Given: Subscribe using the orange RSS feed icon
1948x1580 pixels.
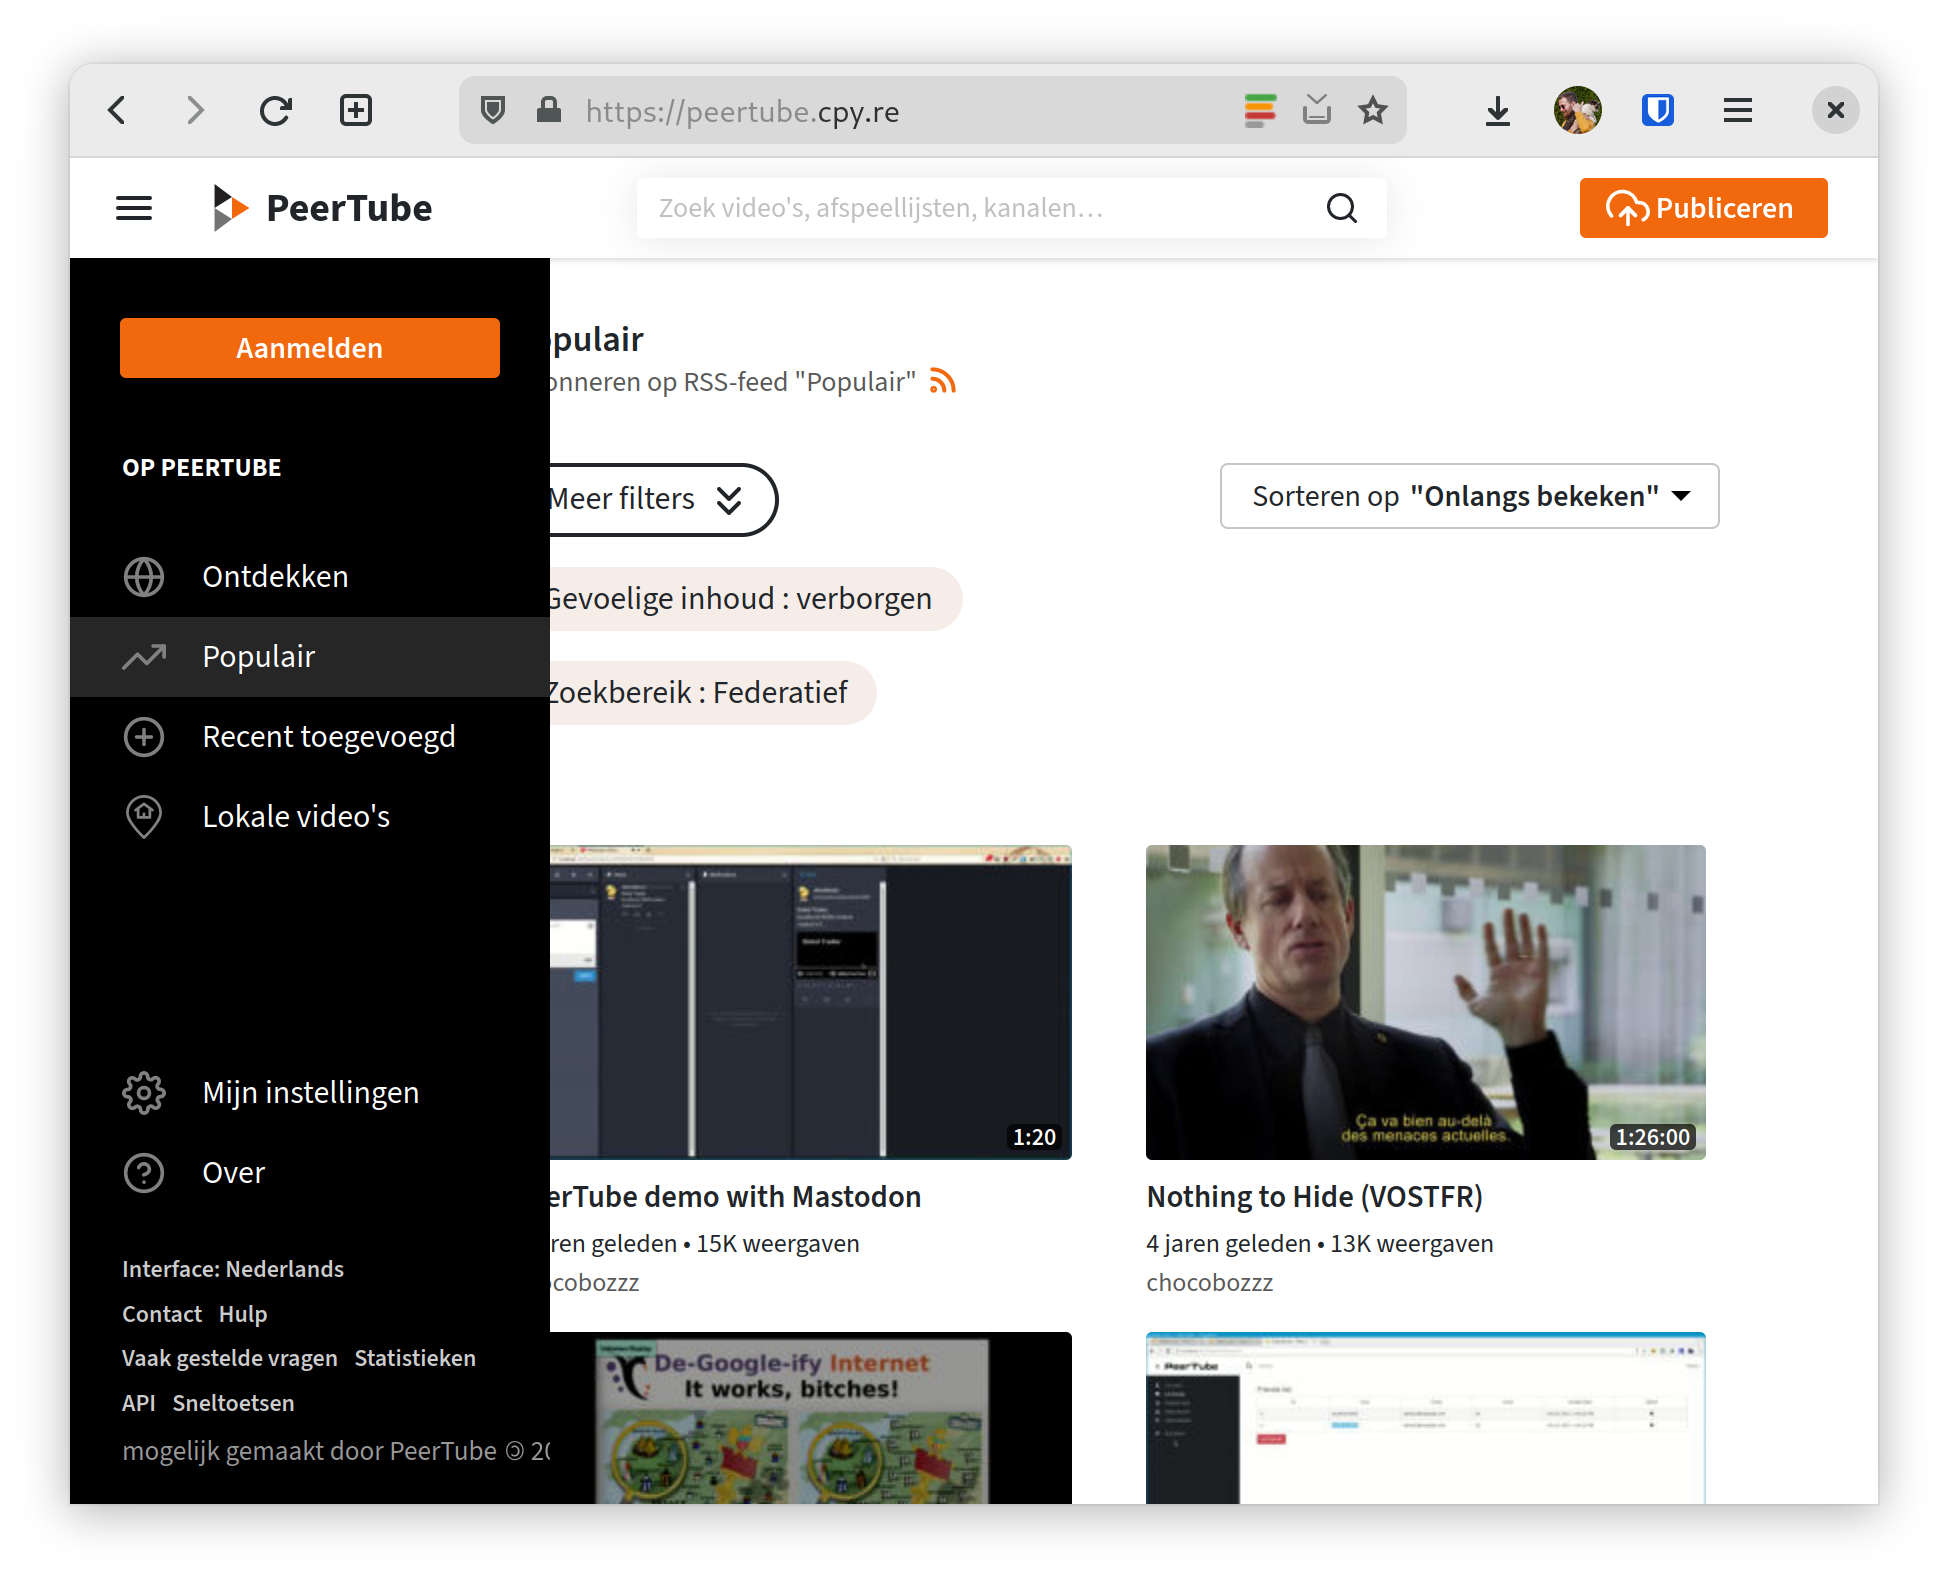Looking at the screenshot, I should (x=941, y=381).
